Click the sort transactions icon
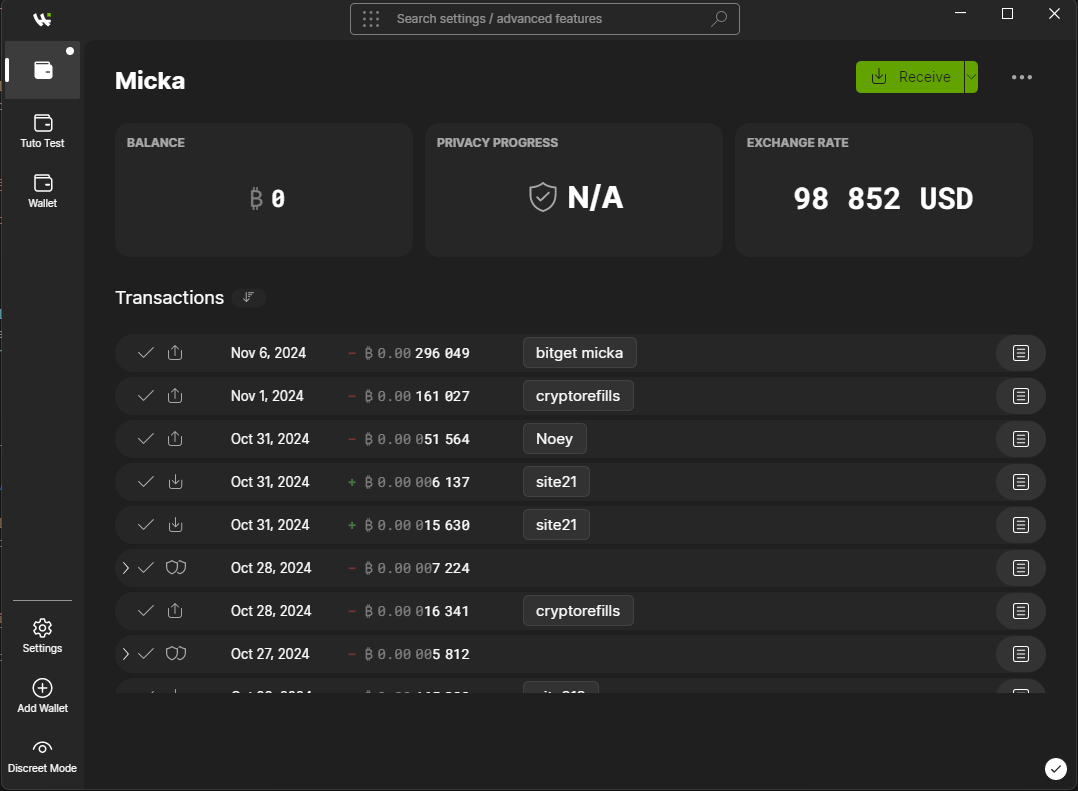The image size is (1078, 791). pyautogui.click(x=249, y=298)
